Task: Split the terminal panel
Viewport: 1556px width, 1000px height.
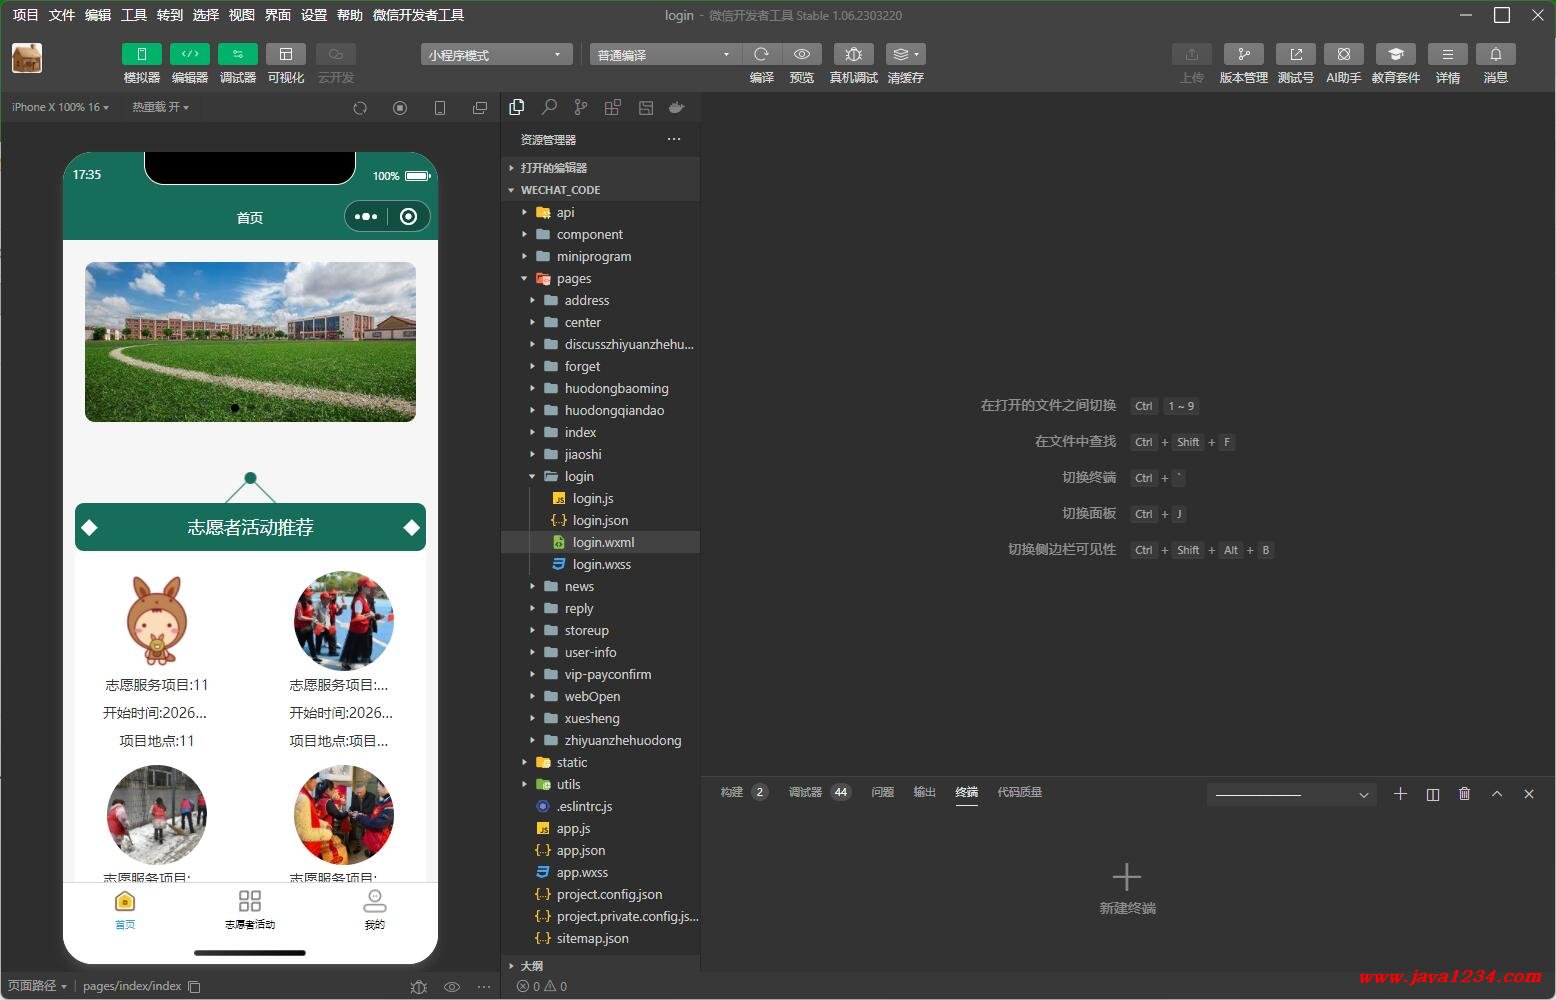Action: tap(1432, 794)
